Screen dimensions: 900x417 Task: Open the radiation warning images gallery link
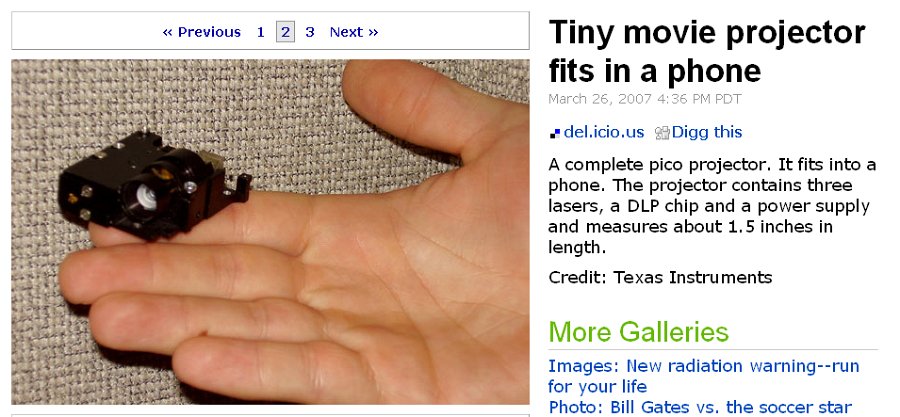(703, 376)
